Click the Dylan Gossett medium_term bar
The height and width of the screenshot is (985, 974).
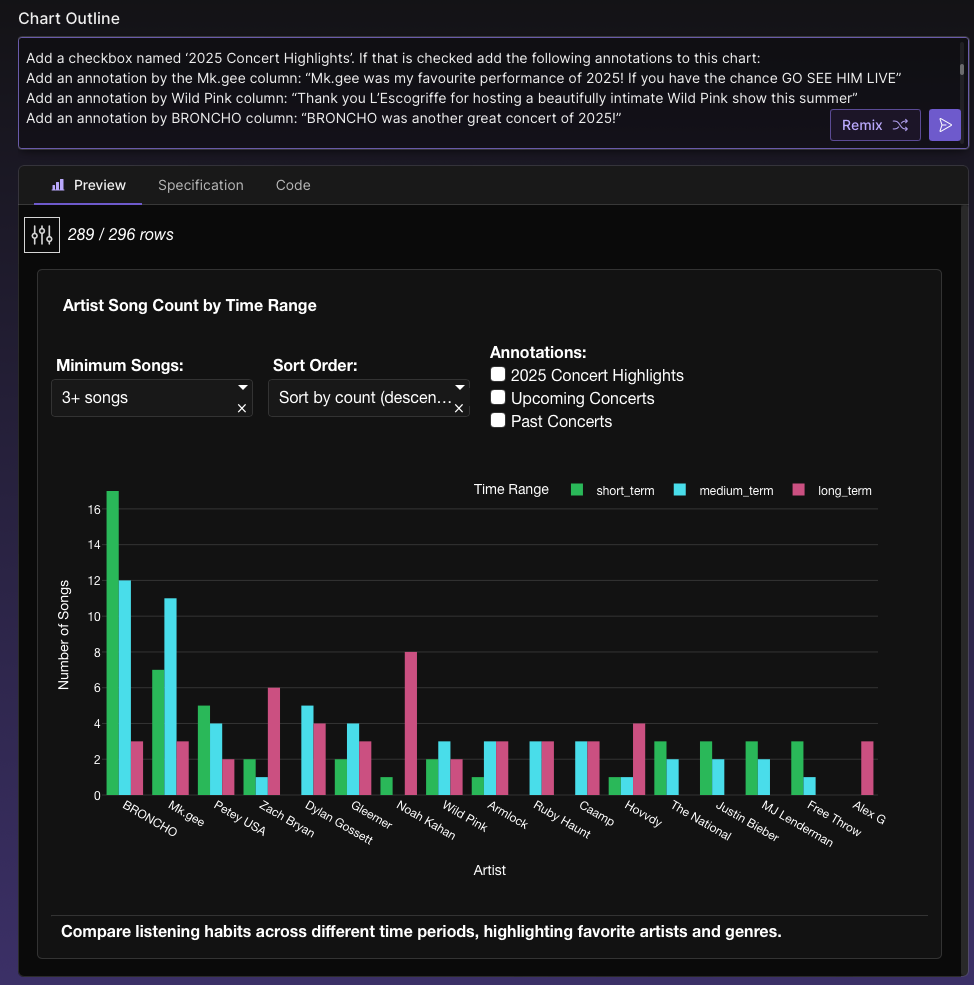tap(307, 751)
